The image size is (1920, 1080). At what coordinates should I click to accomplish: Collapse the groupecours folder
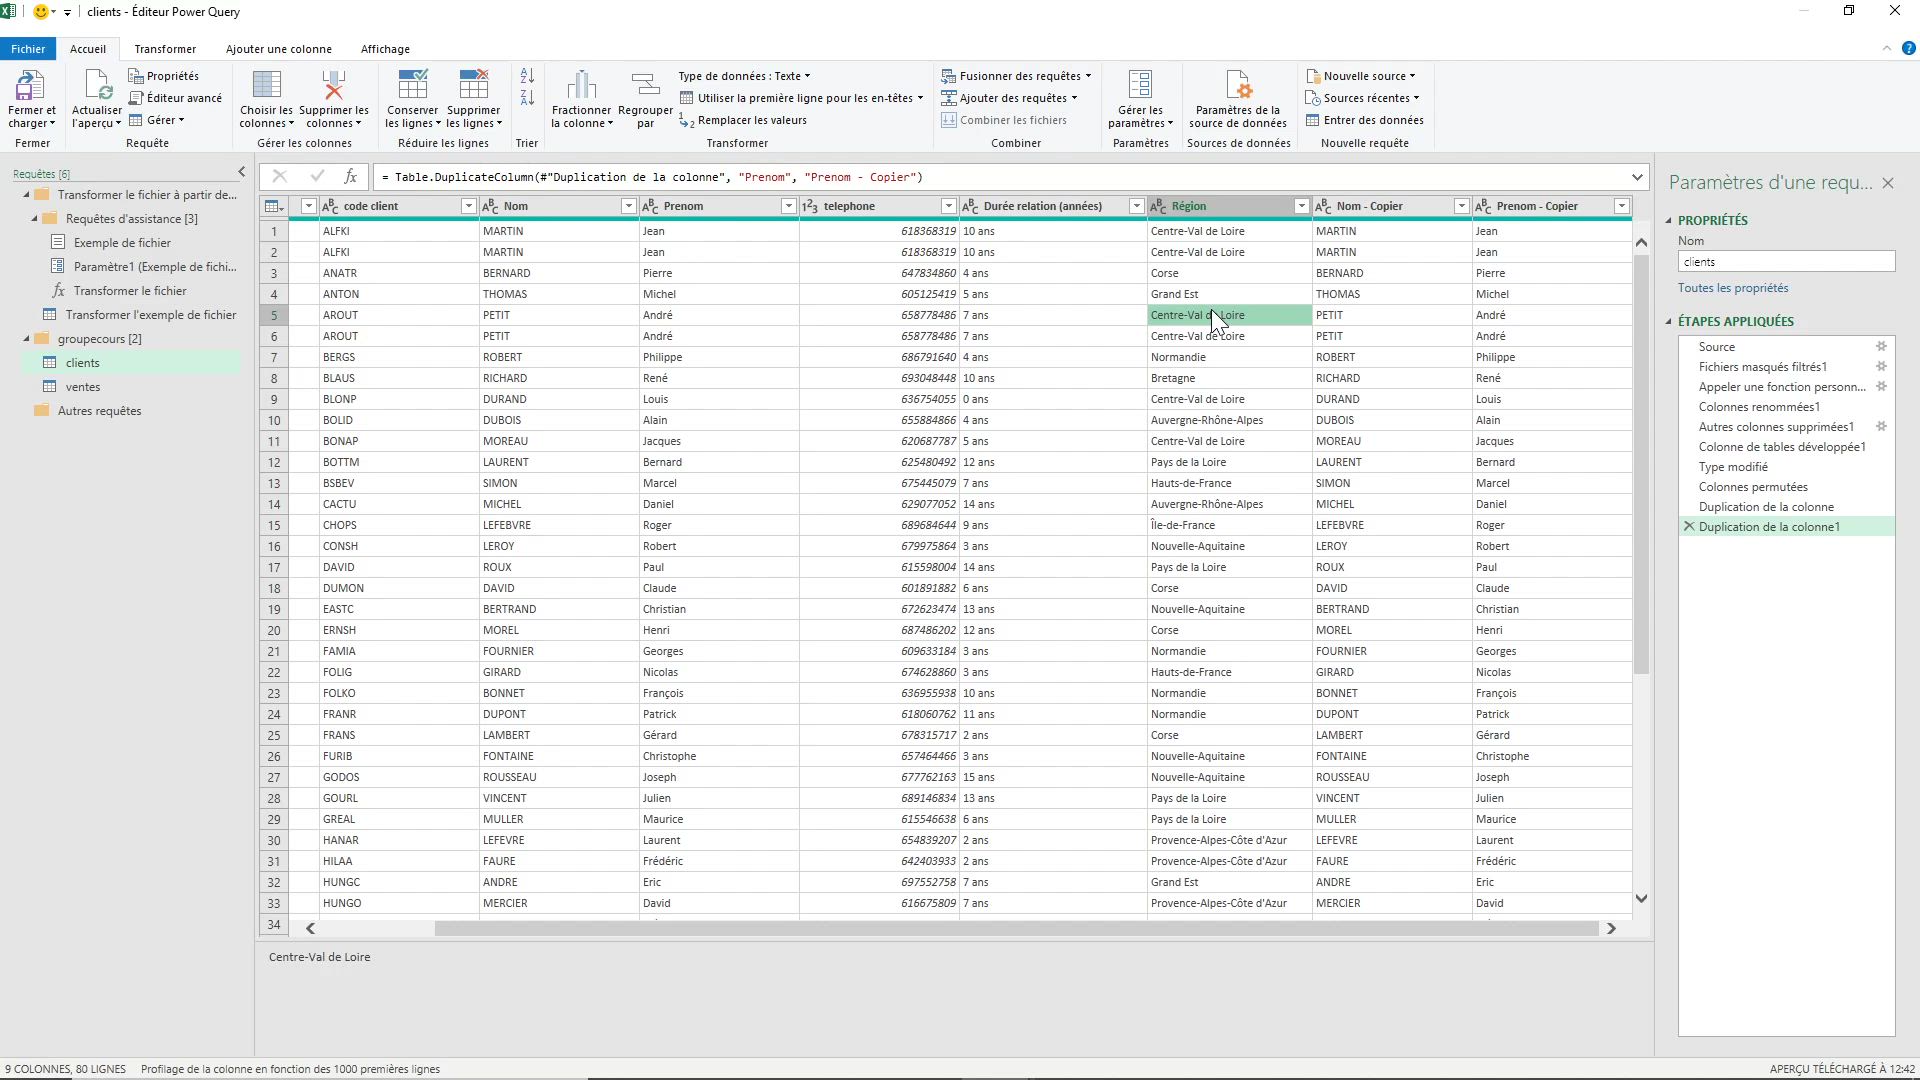(x=27, y=339)
